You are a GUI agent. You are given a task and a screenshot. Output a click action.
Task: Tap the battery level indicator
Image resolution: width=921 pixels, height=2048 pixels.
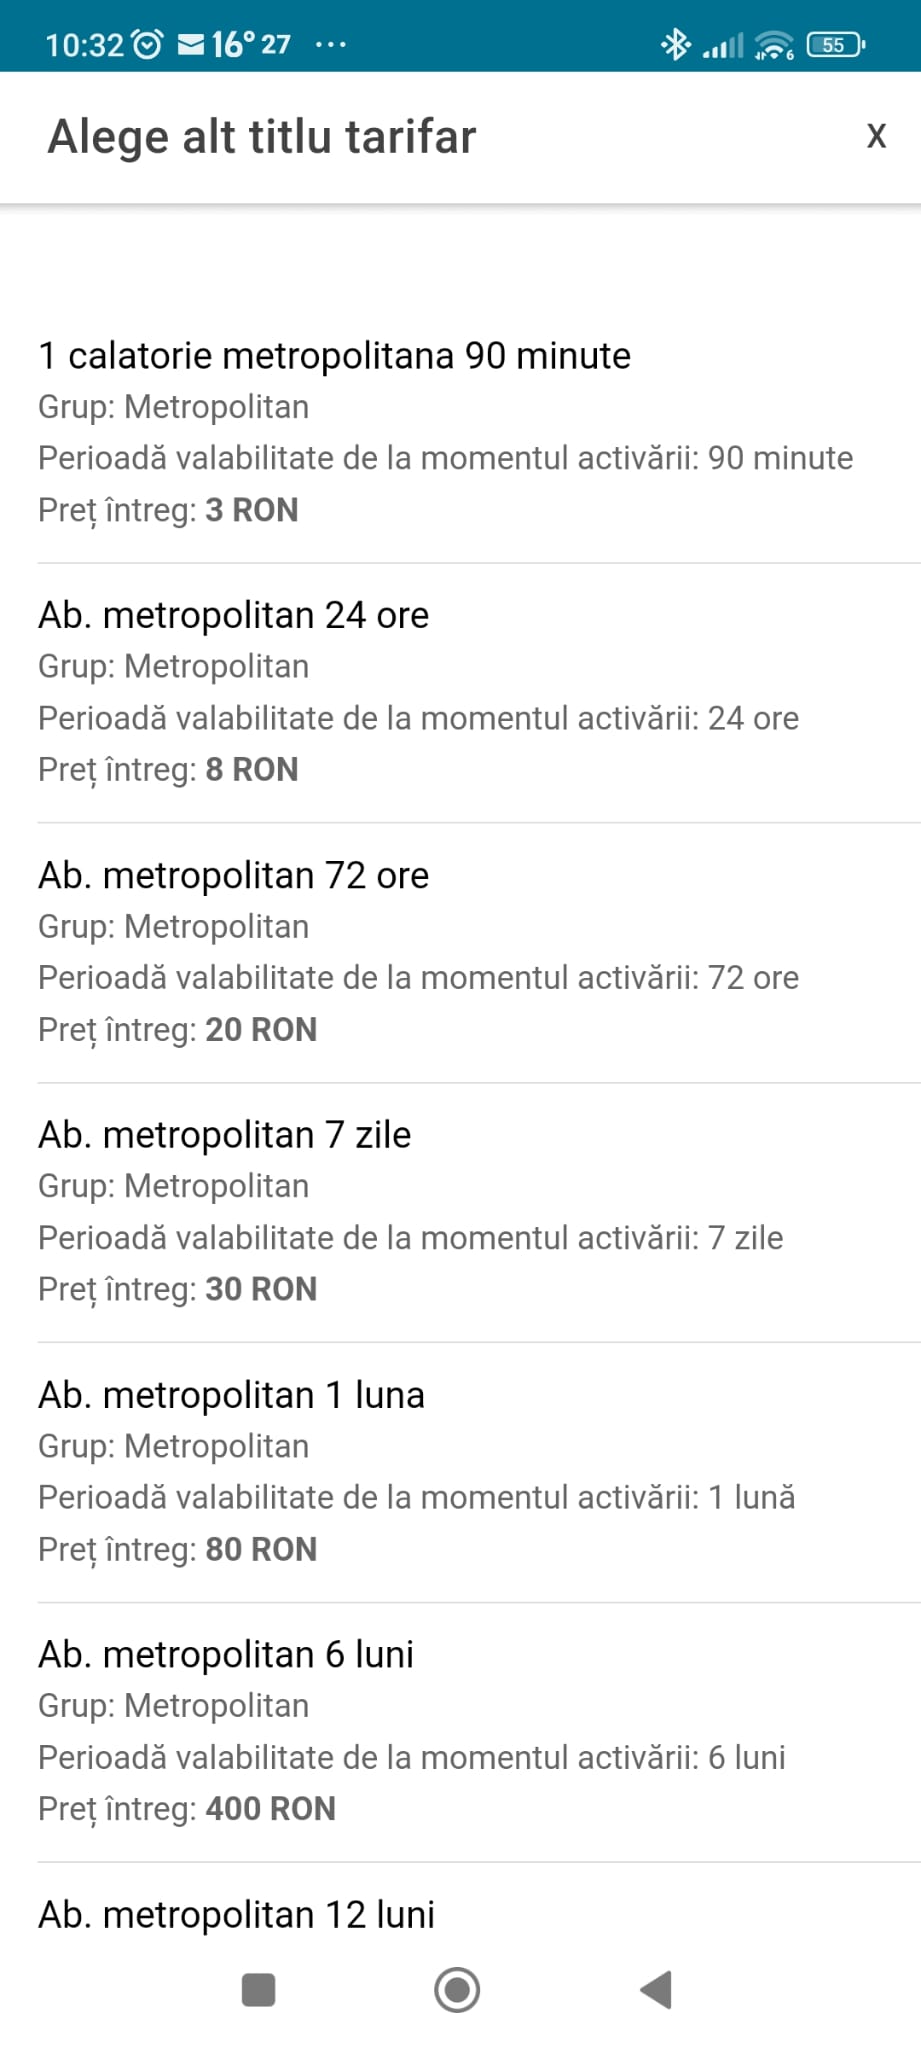(x=836, y=44)
